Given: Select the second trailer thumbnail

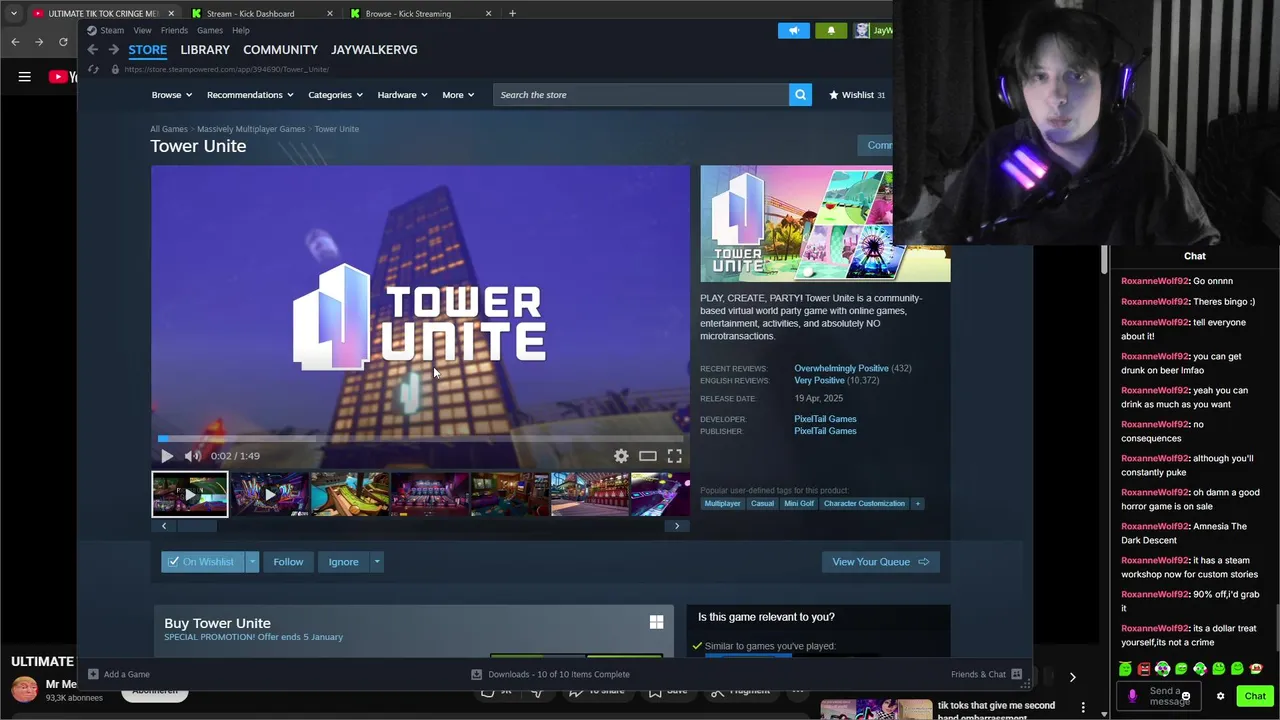Looking at the screenshot, I should point(270,494).
